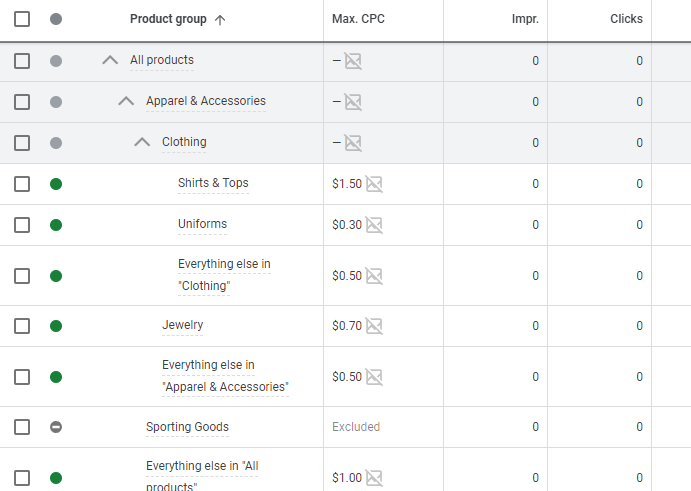
Task: Select the Sporting Goods row checkbox
Action: [22, 427]
